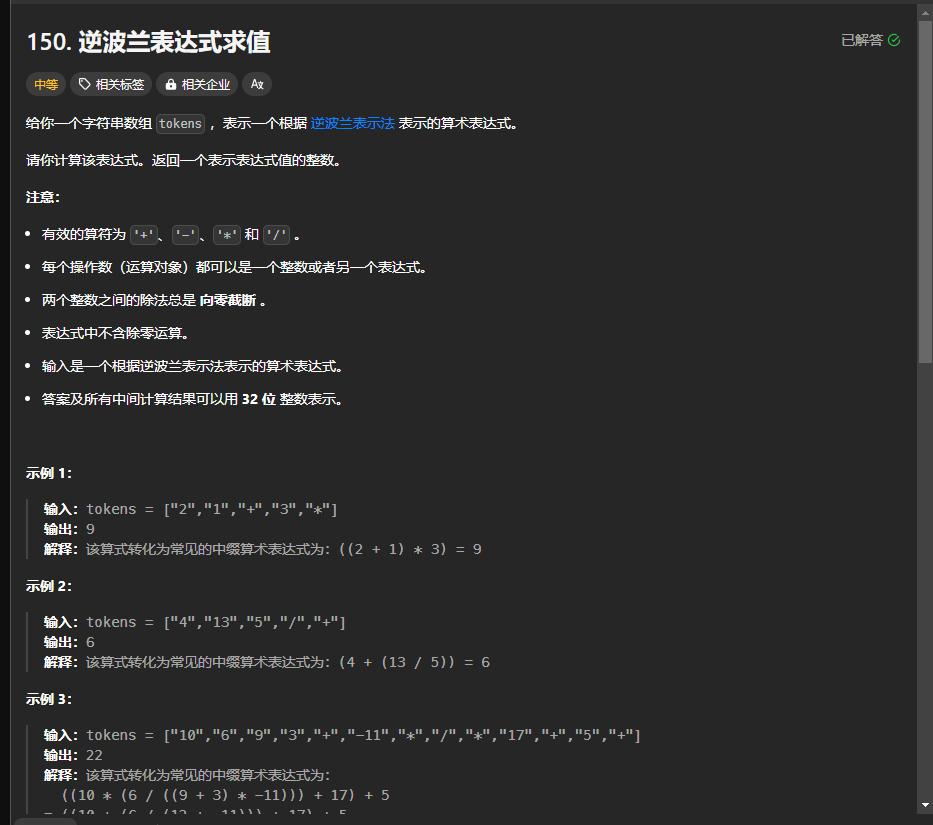
Task: Click the 示例 3 heading
Action: [49, 699]
